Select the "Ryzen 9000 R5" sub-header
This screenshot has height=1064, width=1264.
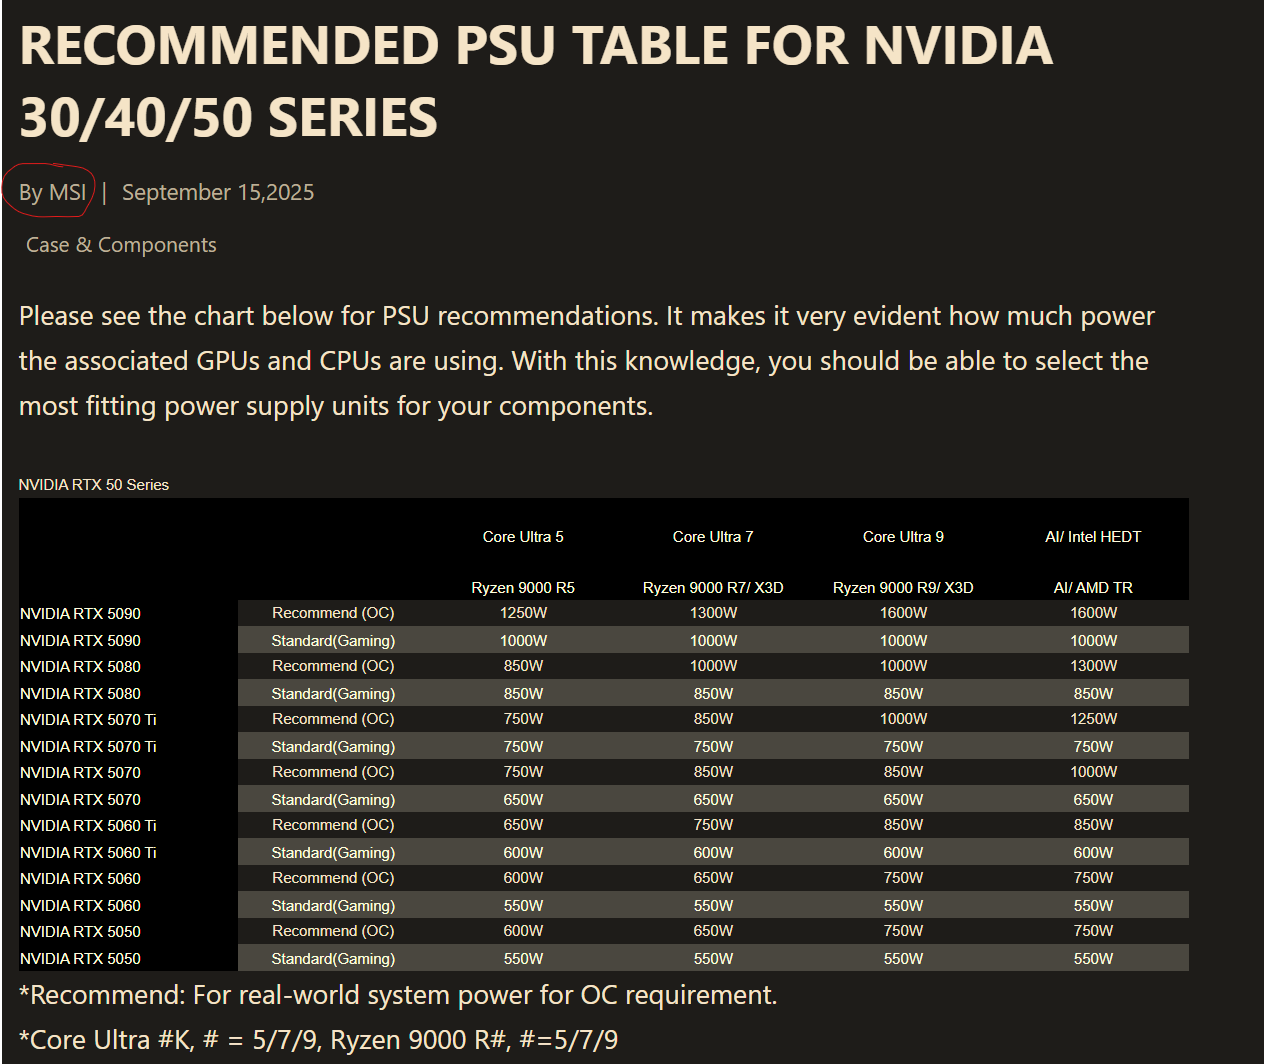point(523,588)
